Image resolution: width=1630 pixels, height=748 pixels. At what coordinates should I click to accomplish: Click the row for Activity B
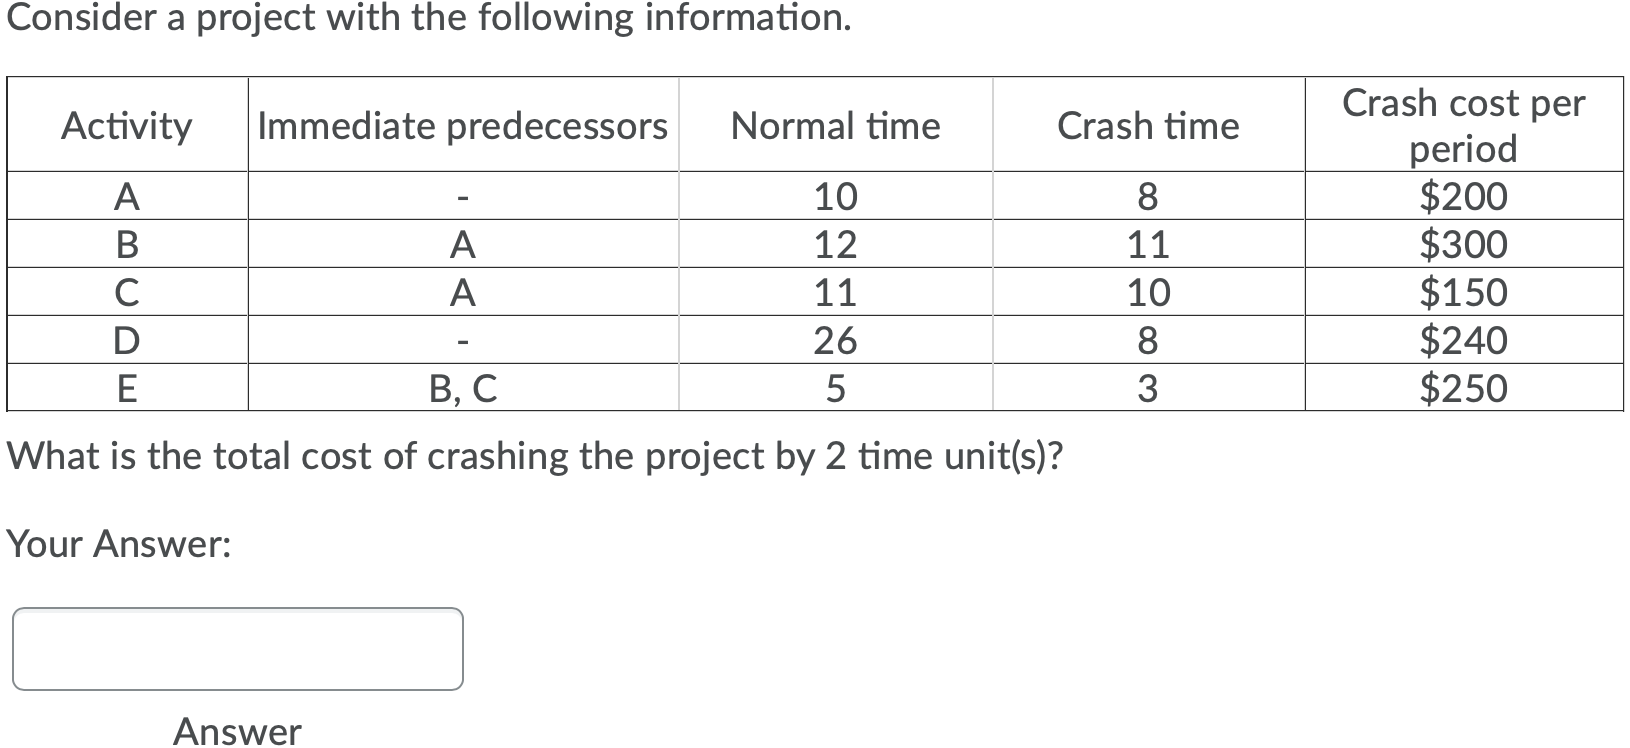126,245
